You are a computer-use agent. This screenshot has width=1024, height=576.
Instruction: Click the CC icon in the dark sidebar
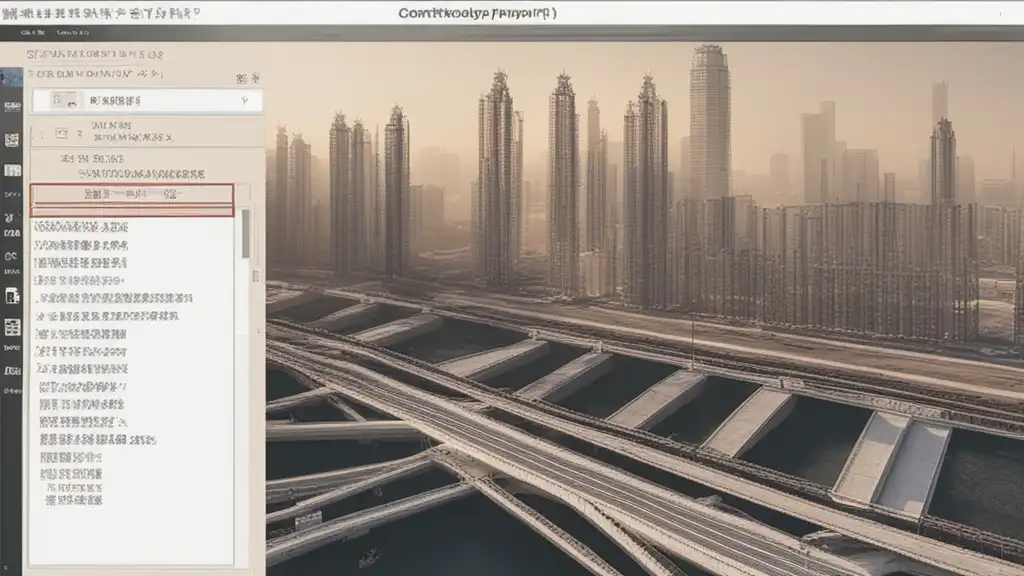tap(11, 256)
